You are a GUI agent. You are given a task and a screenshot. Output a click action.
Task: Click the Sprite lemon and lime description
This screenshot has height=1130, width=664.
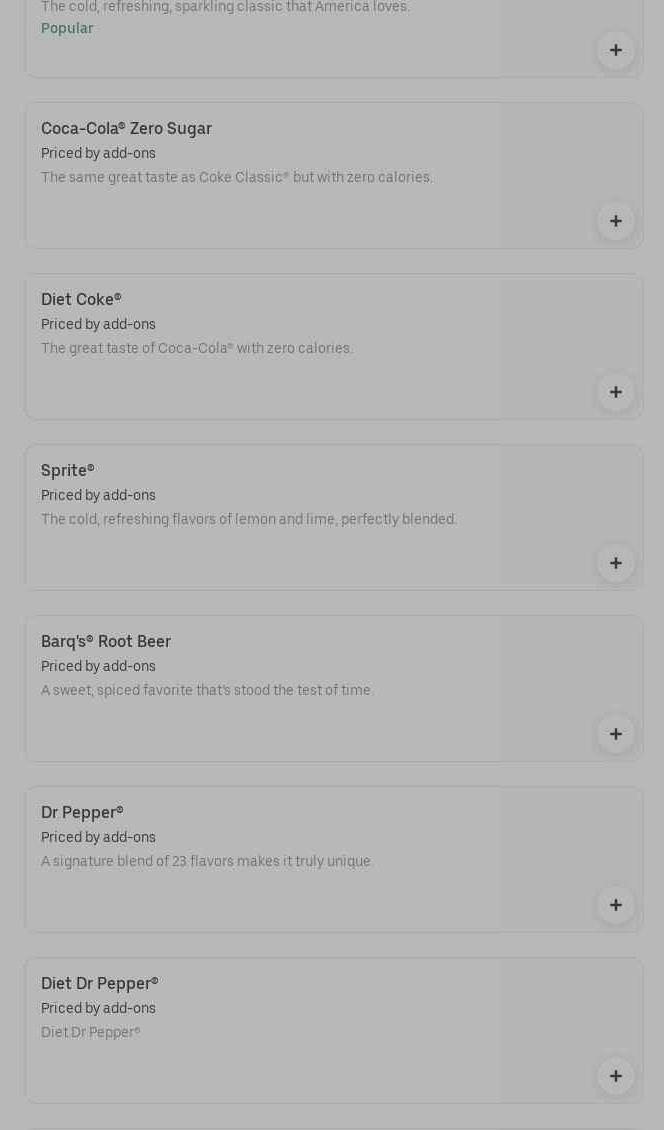click(249, 520)
